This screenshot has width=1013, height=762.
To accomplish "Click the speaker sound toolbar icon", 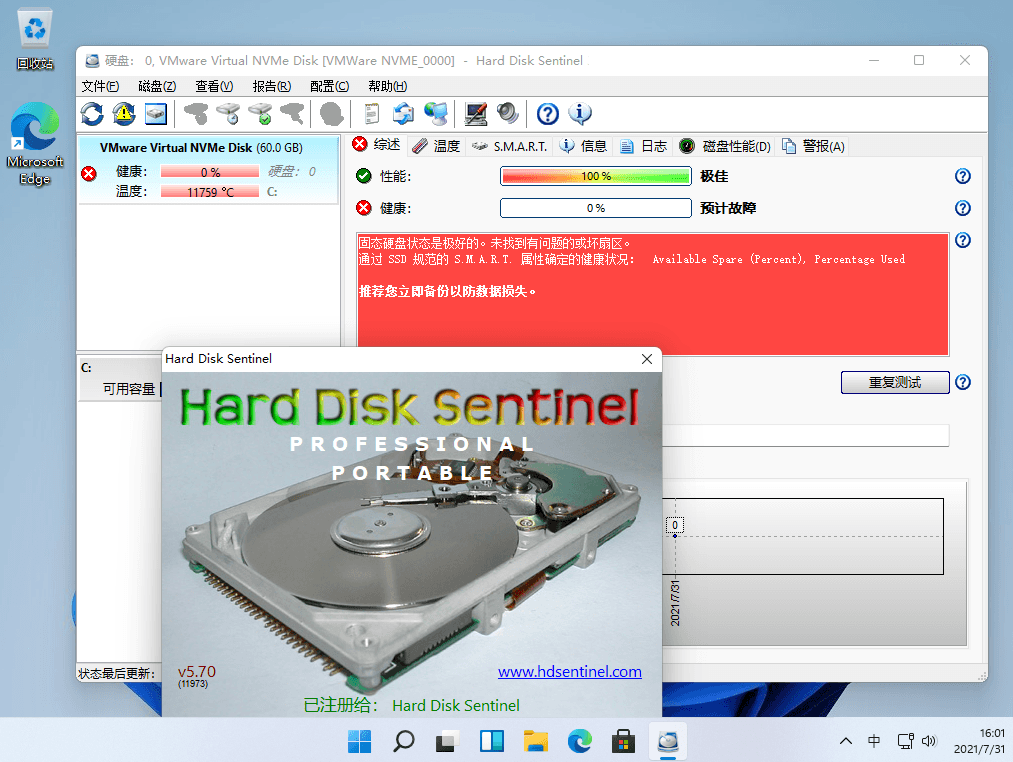I will click(507, 113).
